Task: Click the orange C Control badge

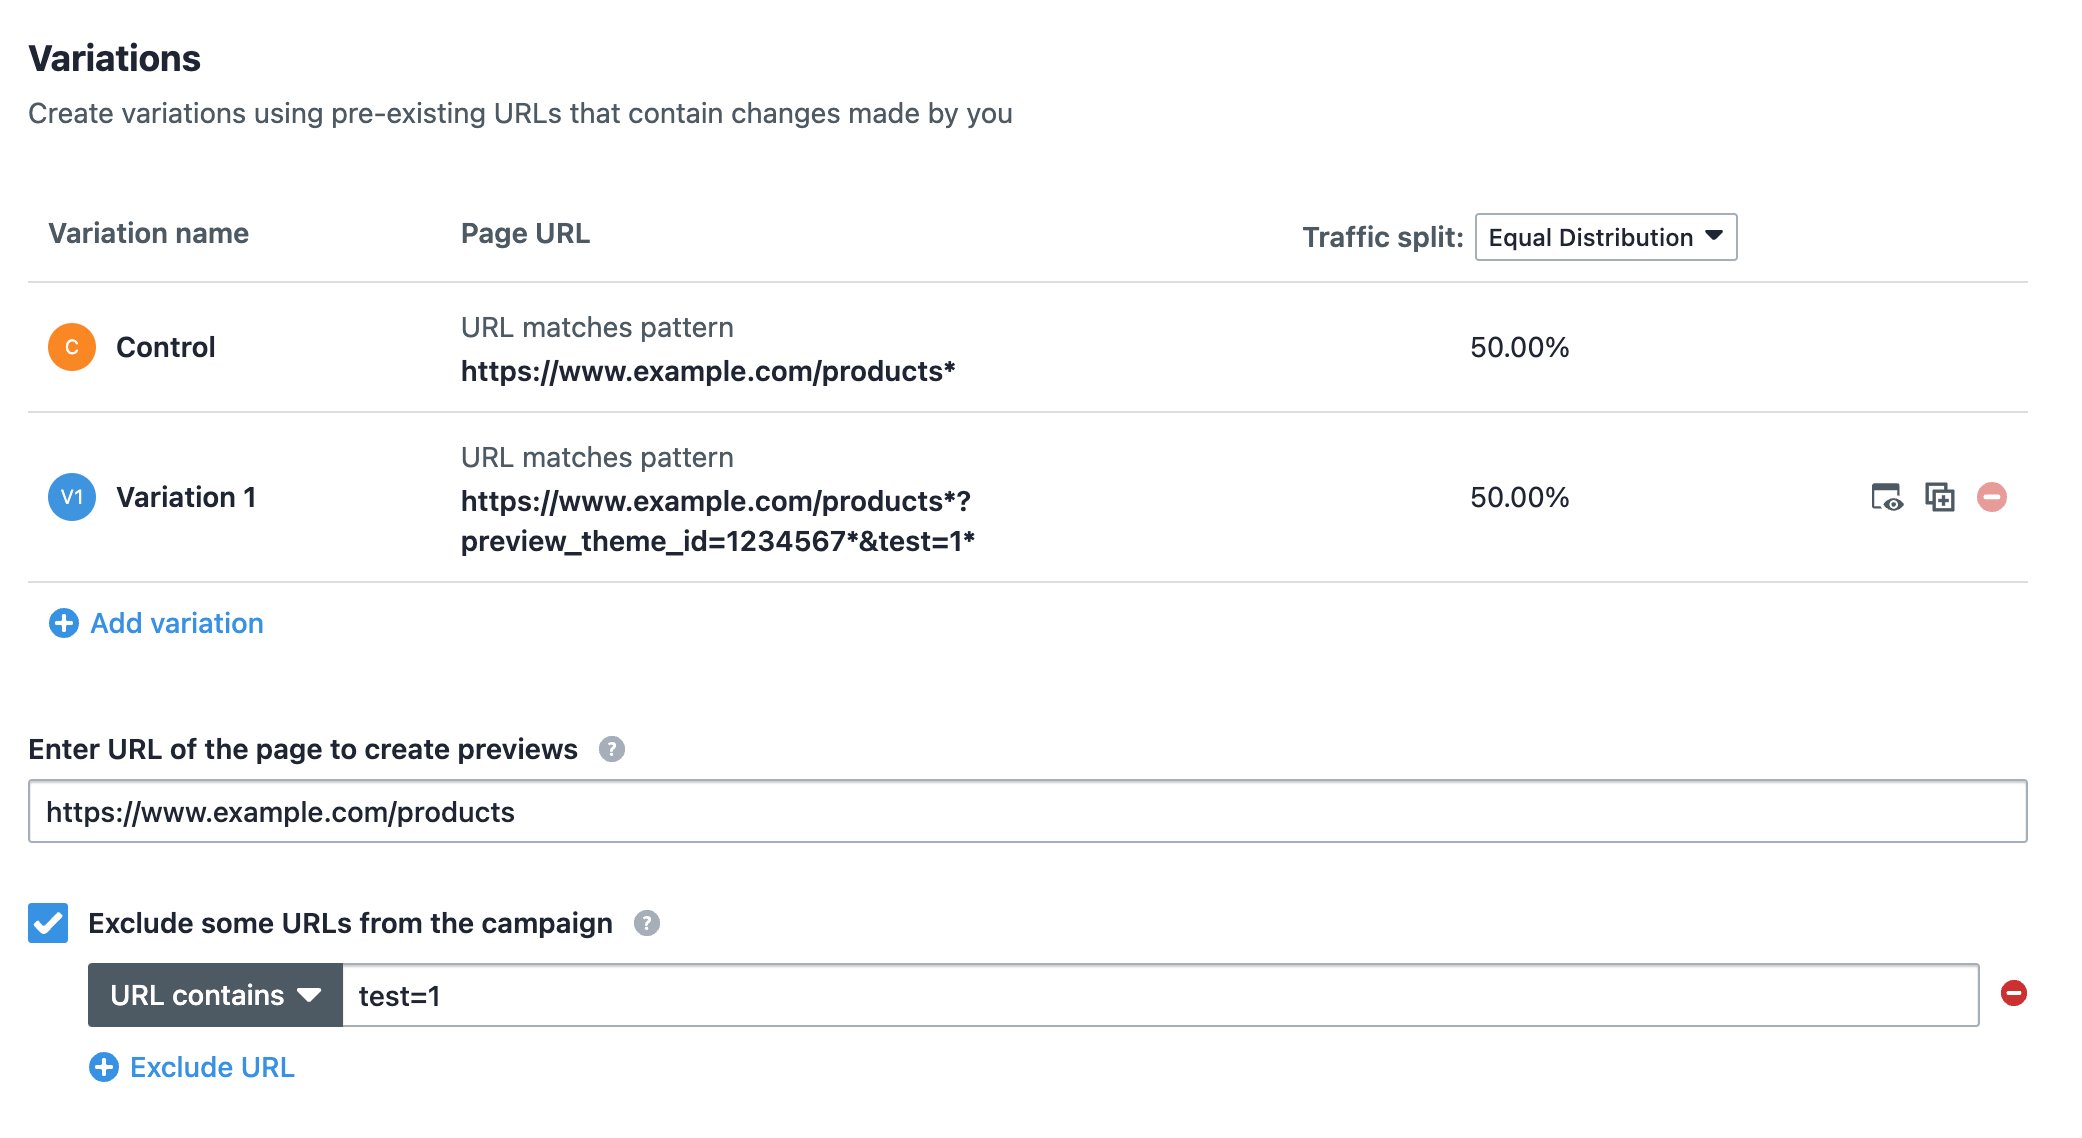Action: click(72, 347)
